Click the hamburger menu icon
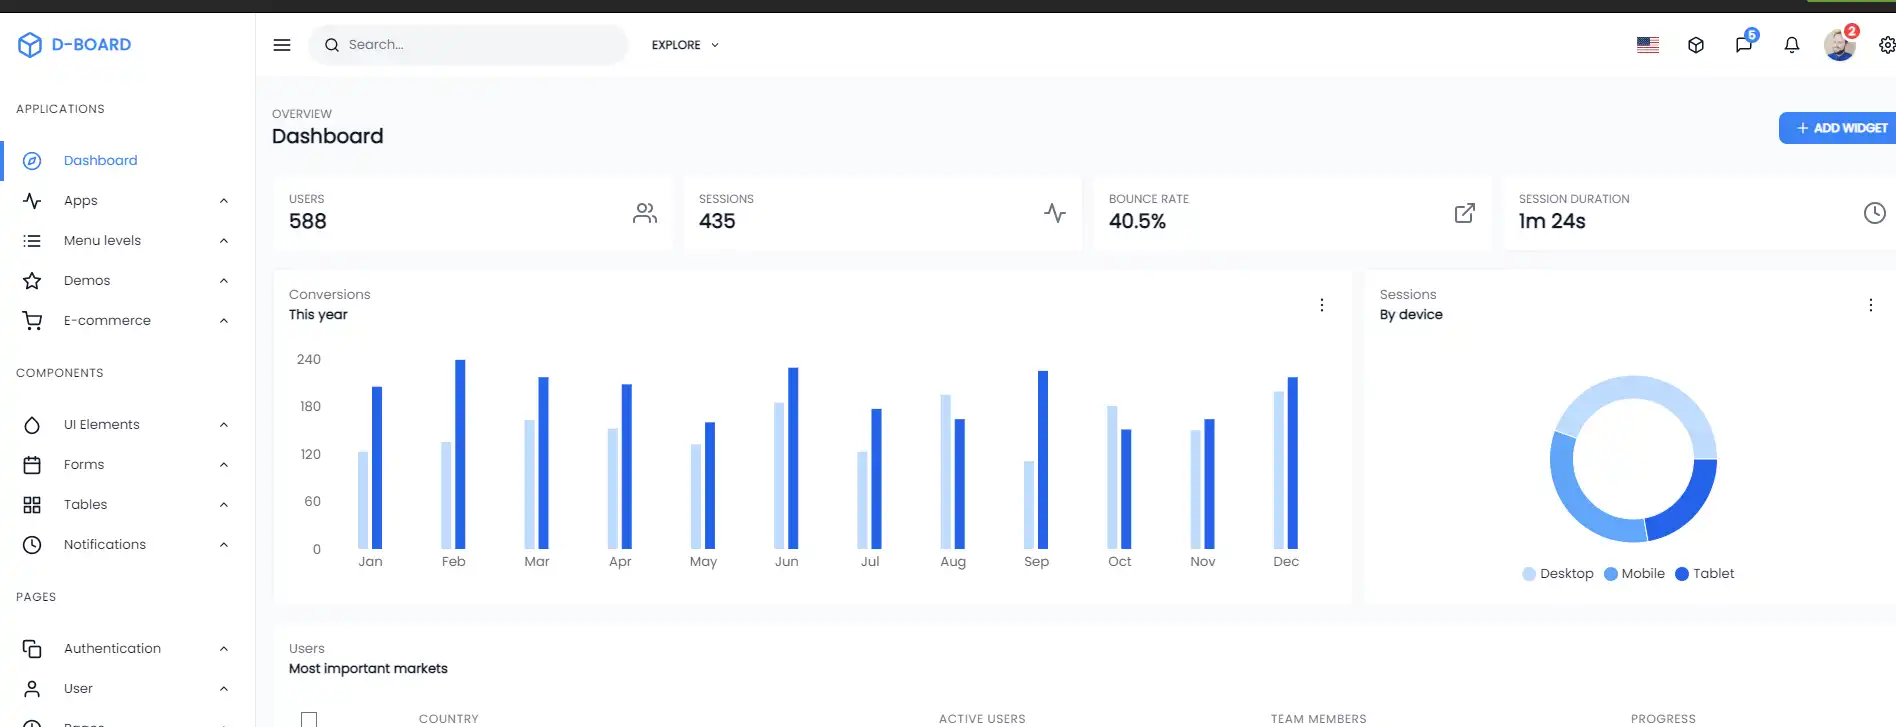The image size is (1896, 727). tap(282, 45)
